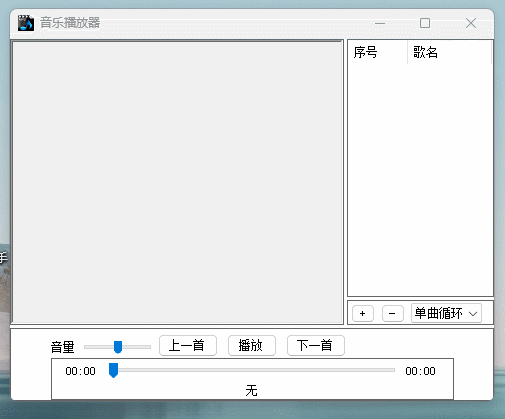Click the 音量 volume slider handle

pyautogui.click(x=118, y=347)
